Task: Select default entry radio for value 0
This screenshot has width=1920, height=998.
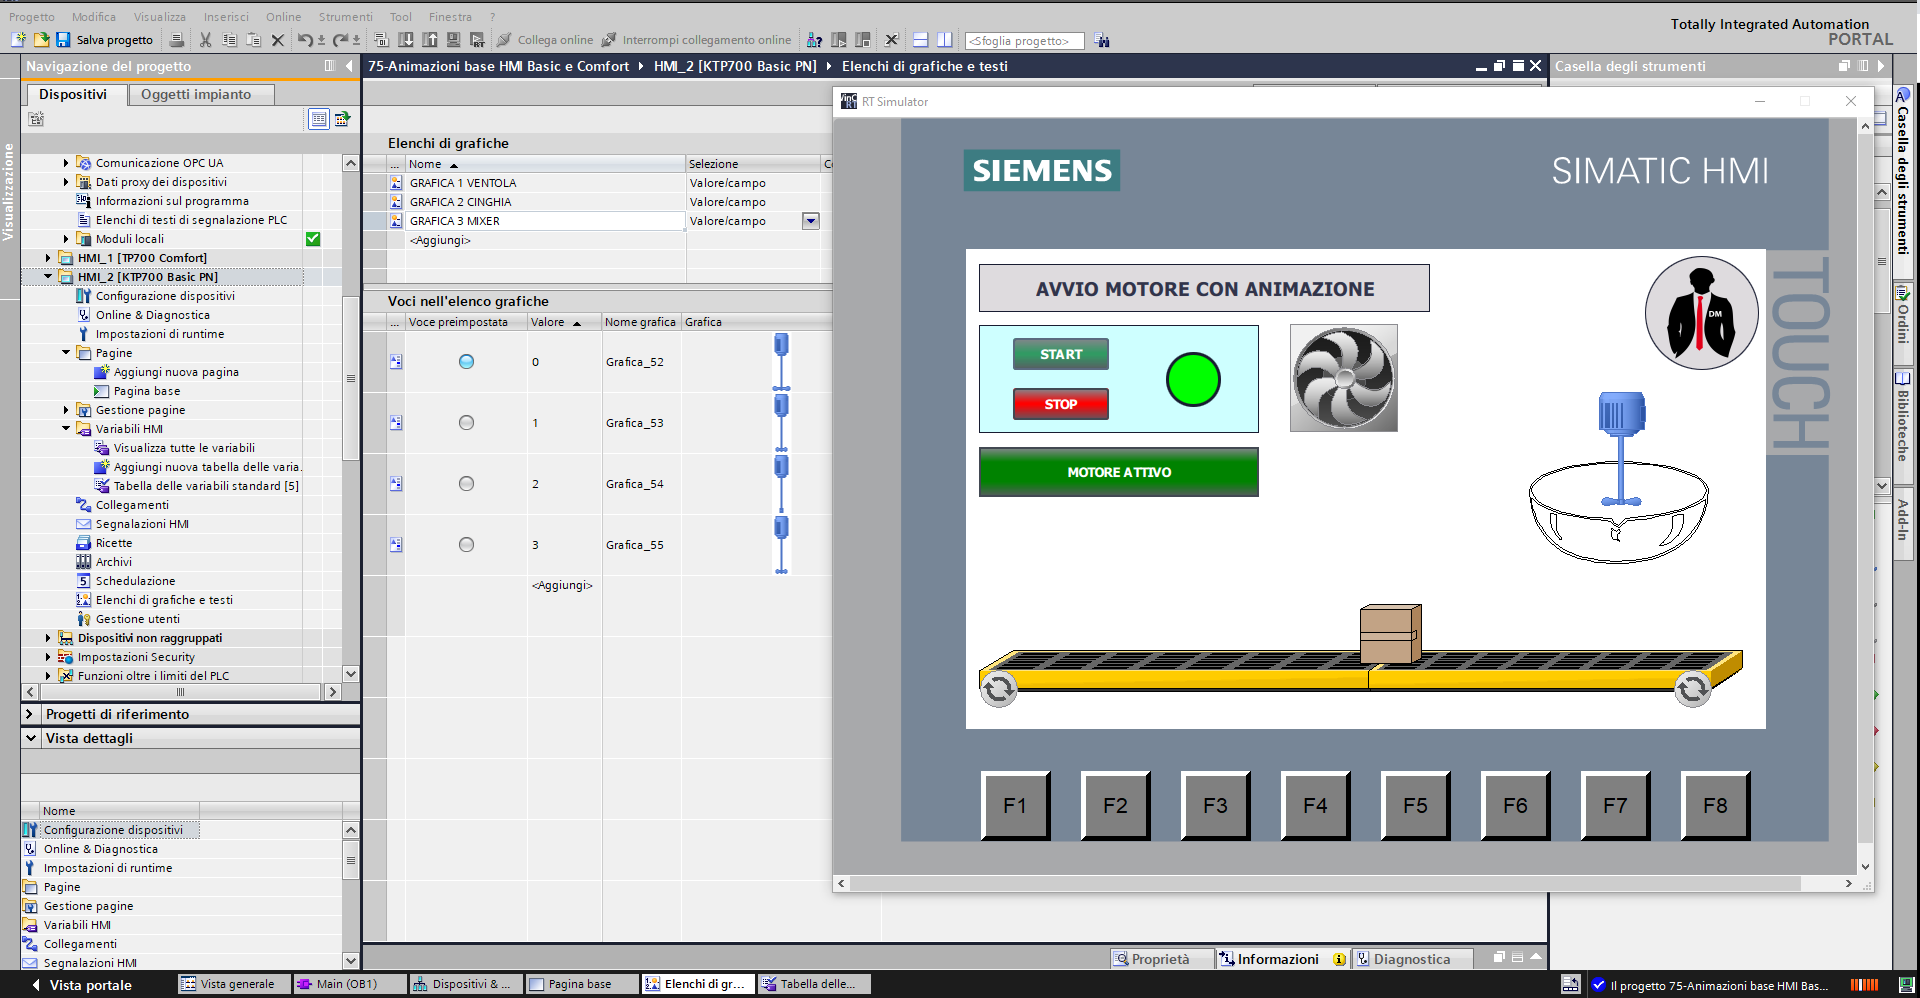Action: tap(466, 362)
